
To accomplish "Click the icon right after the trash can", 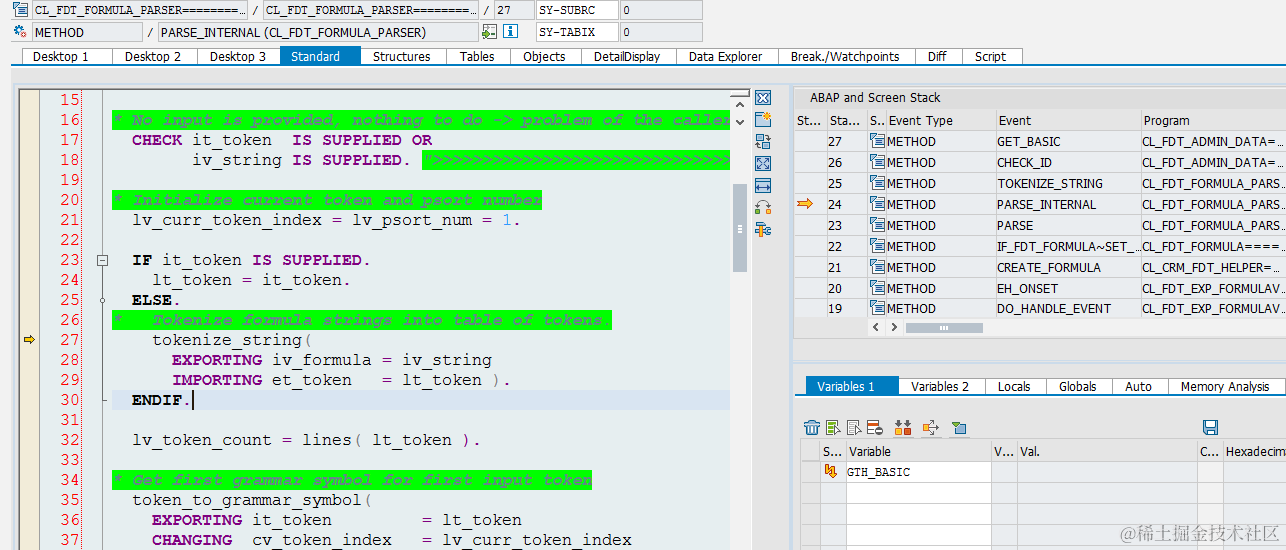I will coord(833,428).
